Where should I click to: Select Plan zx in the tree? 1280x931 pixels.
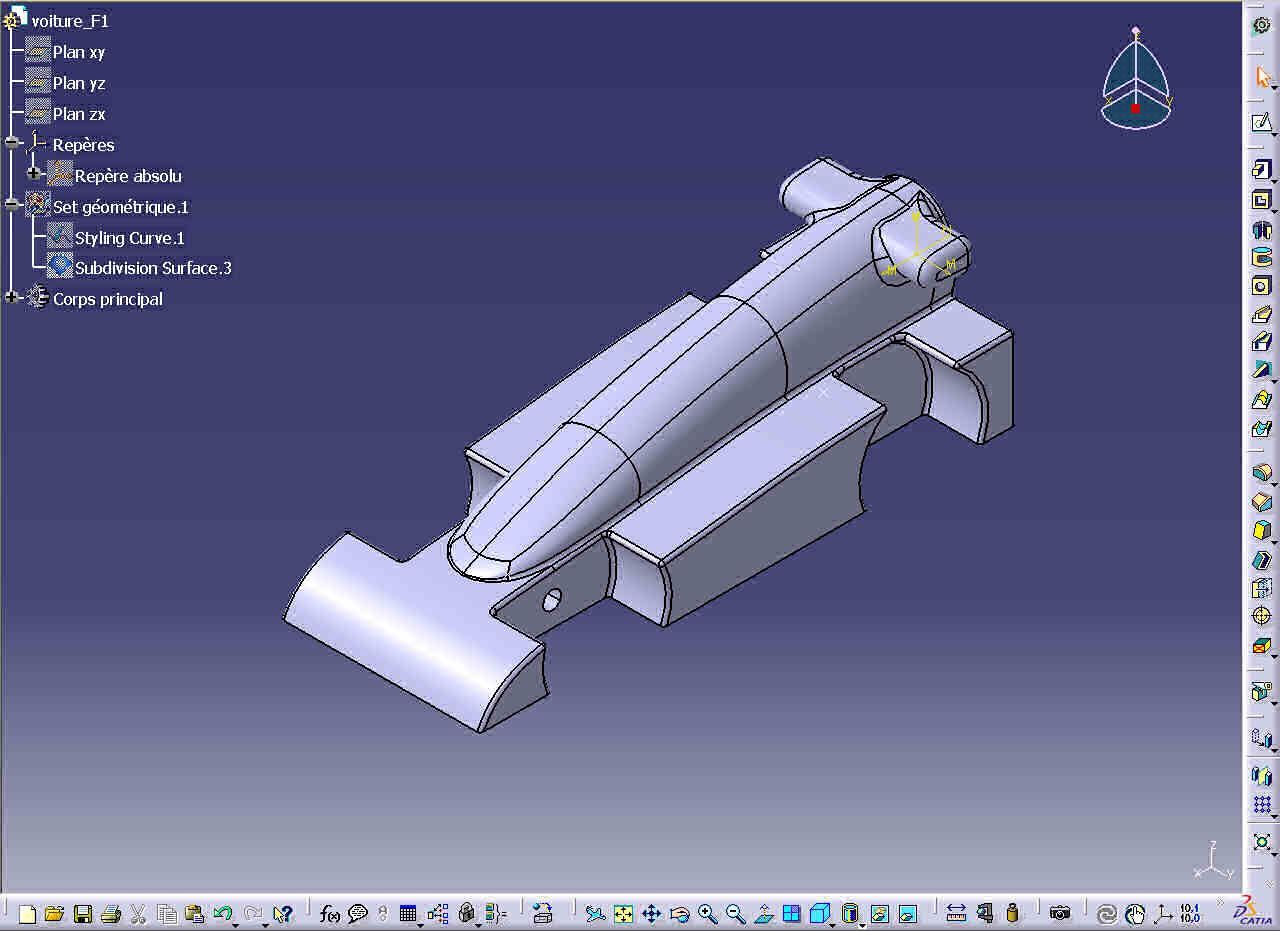tap(79, 114)
